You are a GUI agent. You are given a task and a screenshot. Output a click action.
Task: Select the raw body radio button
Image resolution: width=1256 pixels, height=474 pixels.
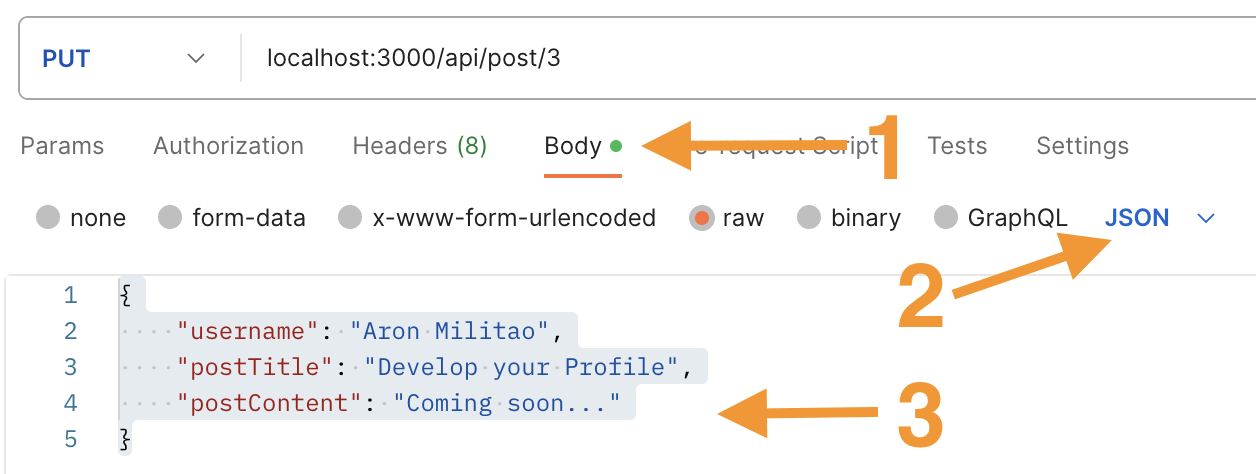(702, 218)
